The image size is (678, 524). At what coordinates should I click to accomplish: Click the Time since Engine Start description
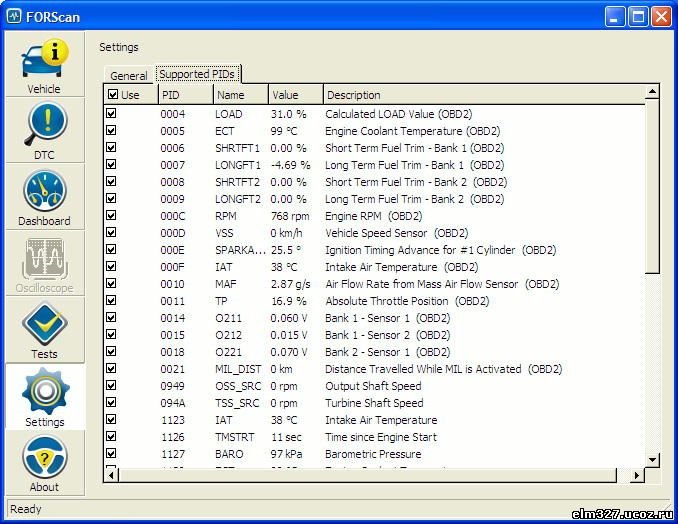click(381, 437)
